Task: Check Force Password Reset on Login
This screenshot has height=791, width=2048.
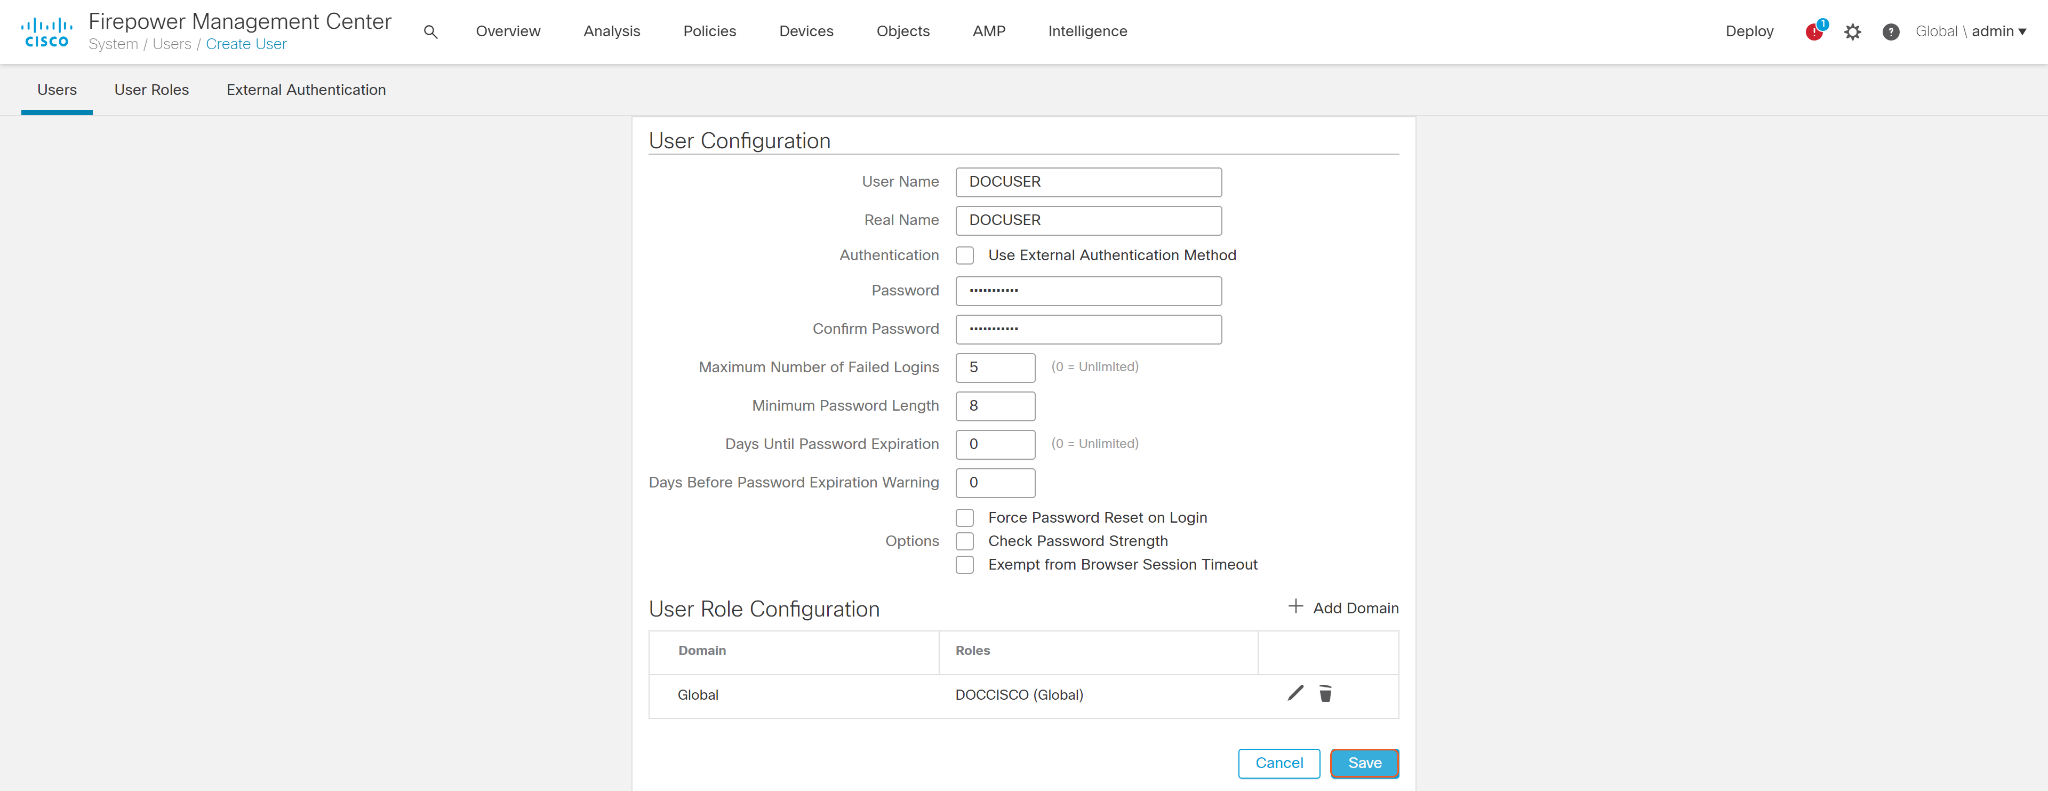Action: [x=965, y=518]
